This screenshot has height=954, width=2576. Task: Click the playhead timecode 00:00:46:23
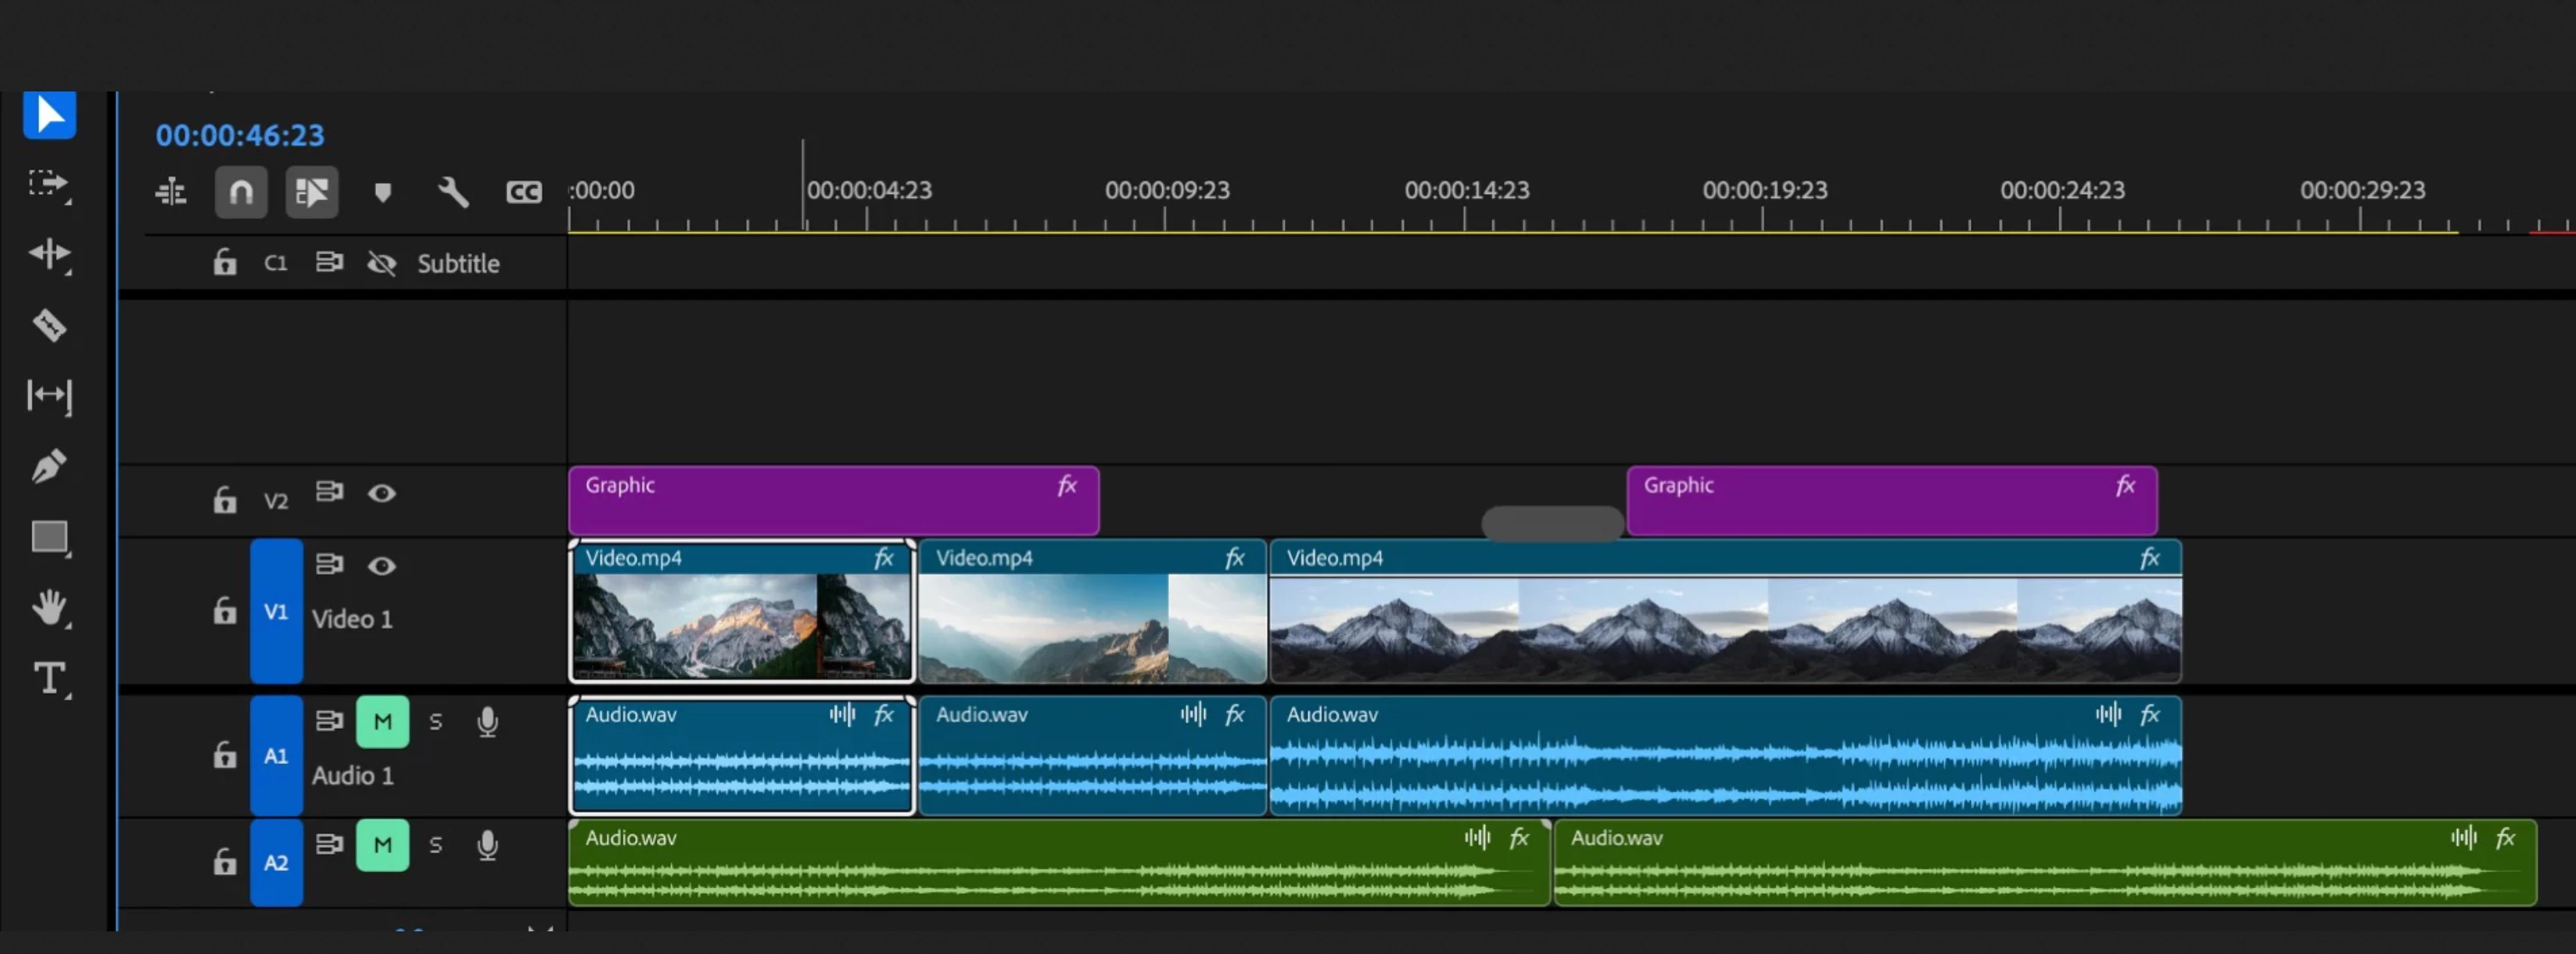(240, 135)
